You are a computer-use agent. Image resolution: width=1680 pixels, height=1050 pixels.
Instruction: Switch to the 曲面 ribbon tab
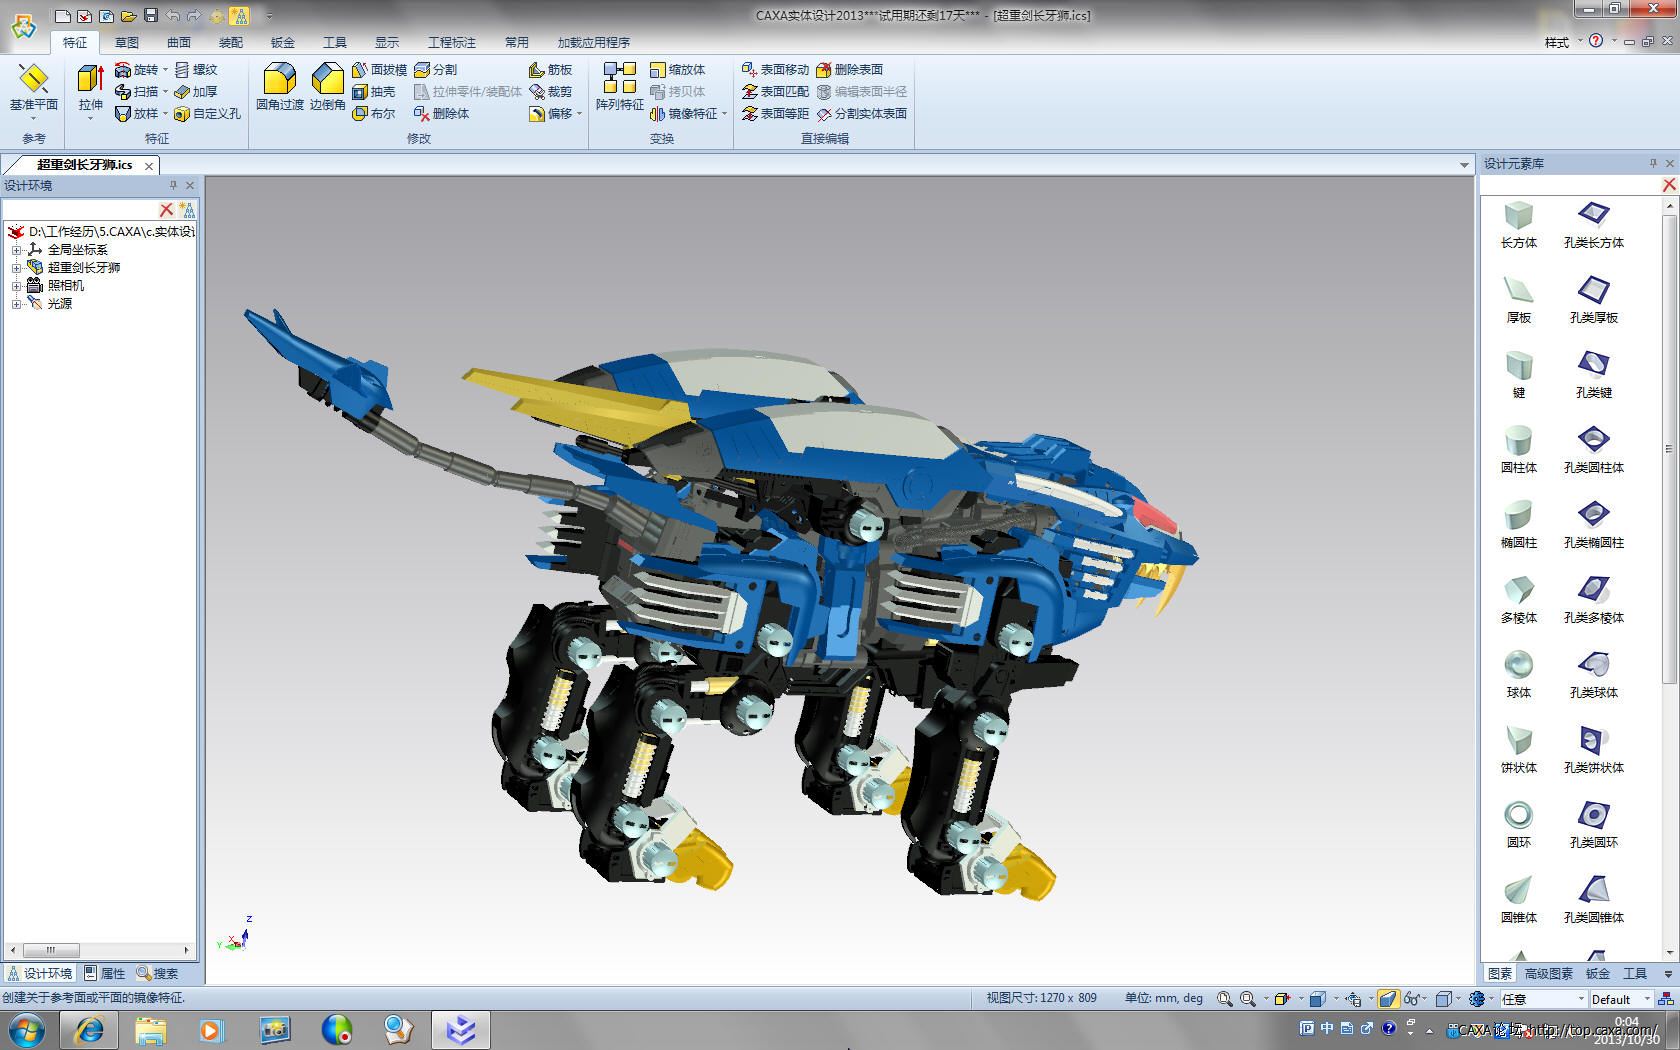coord(179,42)
